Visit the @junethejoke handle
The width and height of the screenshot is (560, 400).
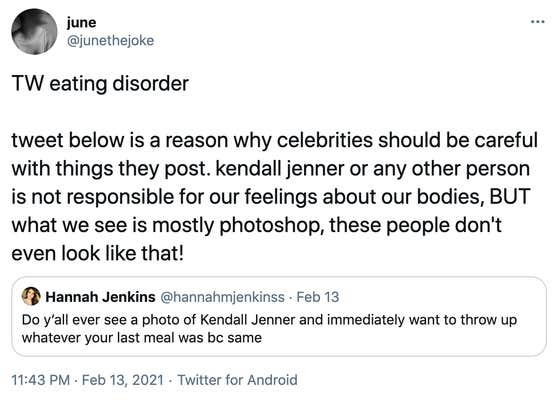point(110,41)
